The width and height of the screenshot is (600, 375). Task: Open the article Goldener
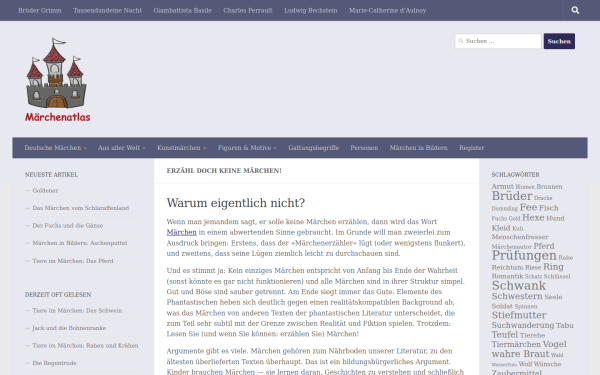[x=45, y=191]
